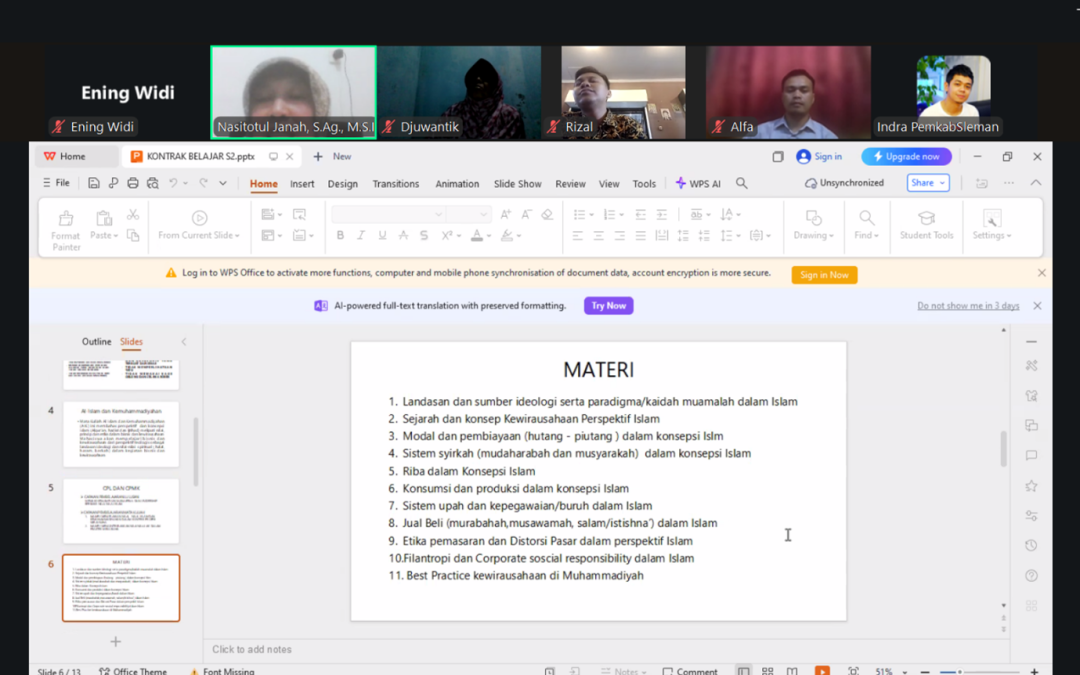Expand the Share button dropdown

coord(942,183)
